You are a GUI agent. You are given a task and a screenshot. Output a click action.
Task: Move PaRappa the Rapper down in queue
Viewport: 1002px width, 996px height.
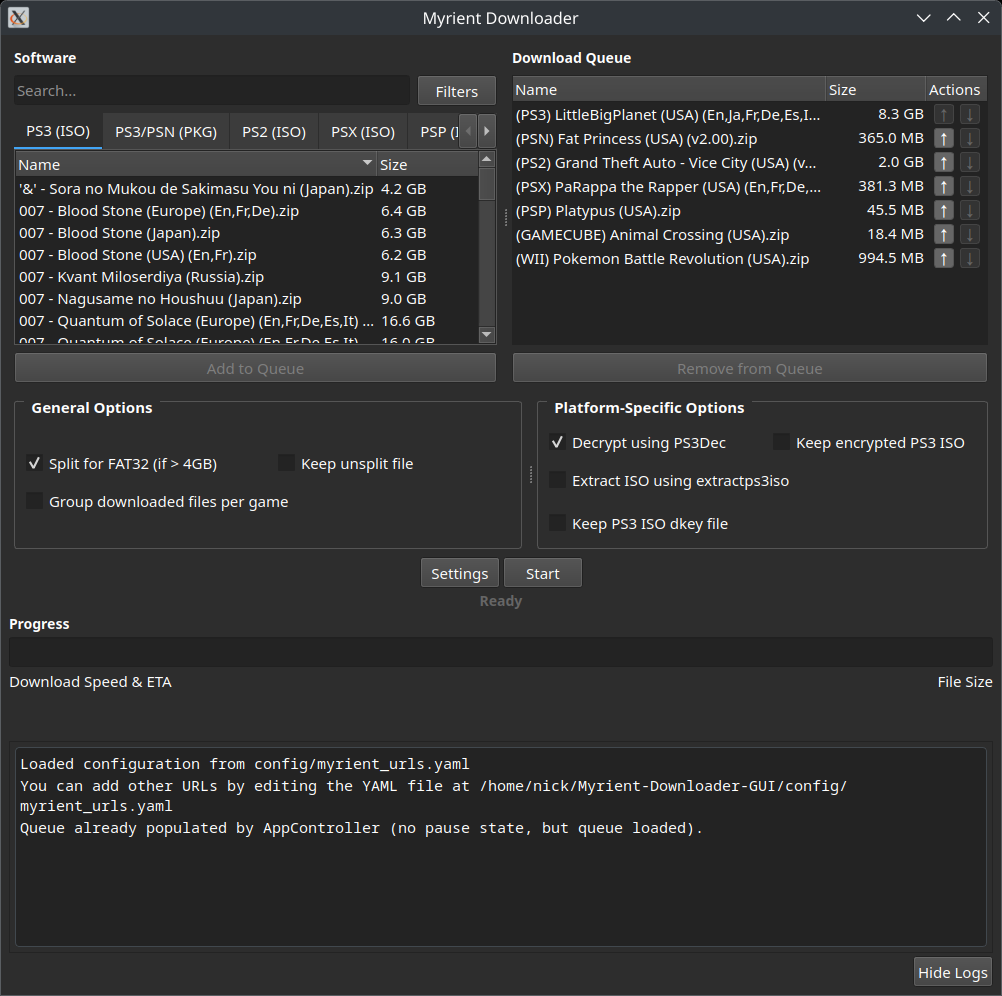click(x=969, y=186)
